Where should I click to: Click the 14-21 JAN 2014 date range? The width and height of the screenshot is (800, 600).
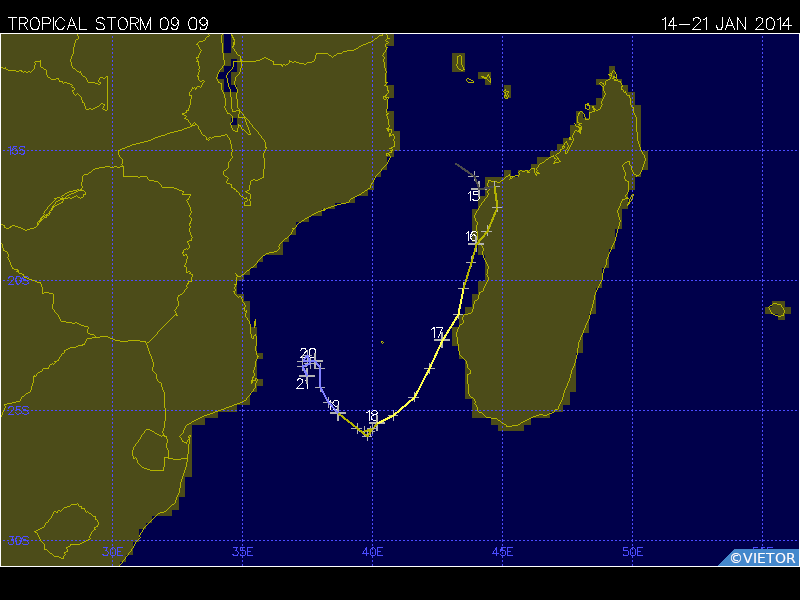[727, 24]
